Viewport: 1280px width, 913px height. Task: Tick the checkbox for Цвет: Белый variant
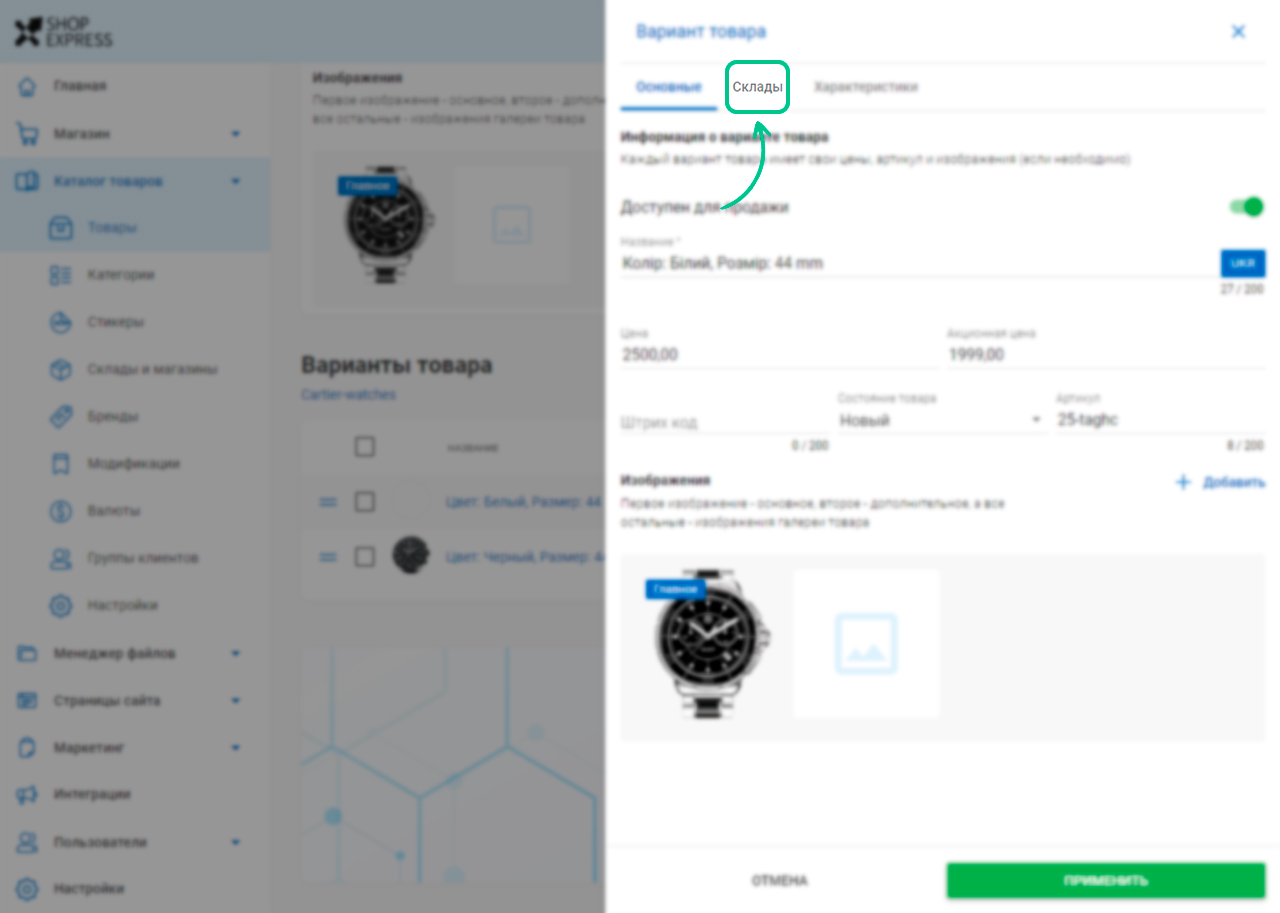(x=365, y=501)
